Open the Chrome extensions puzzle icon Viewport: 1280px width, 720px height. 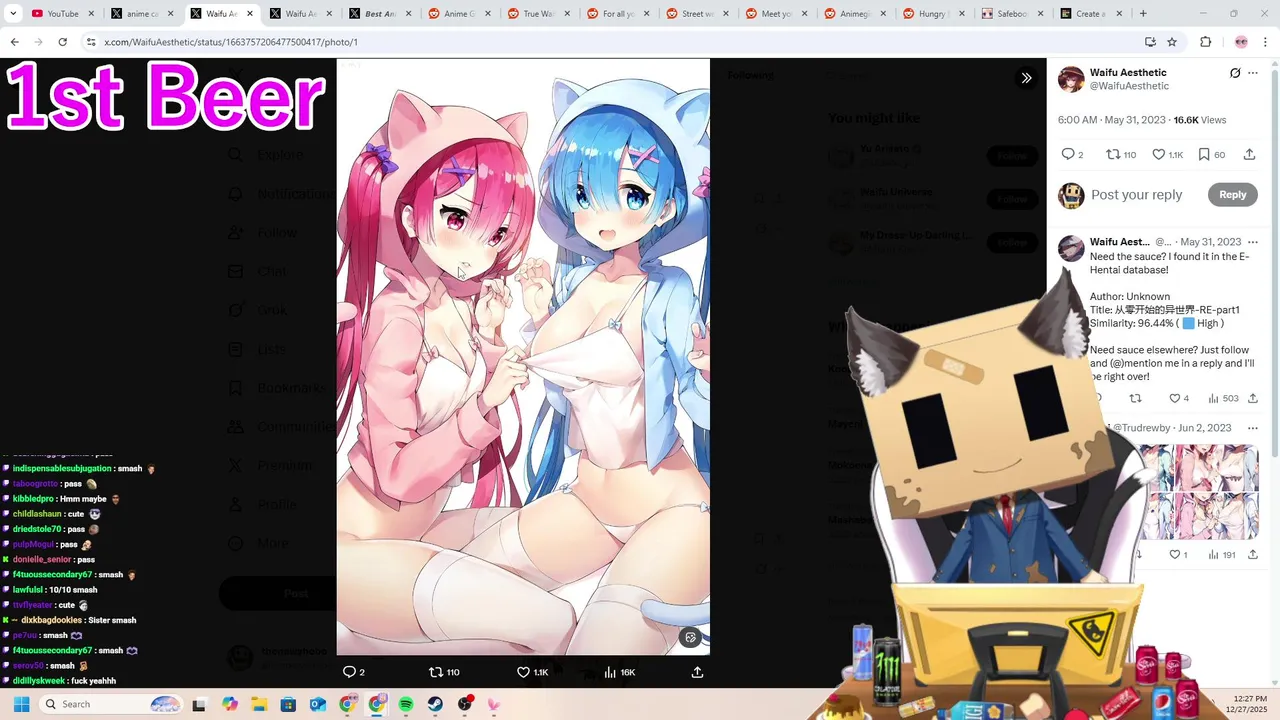click(x=1205, y=42)
